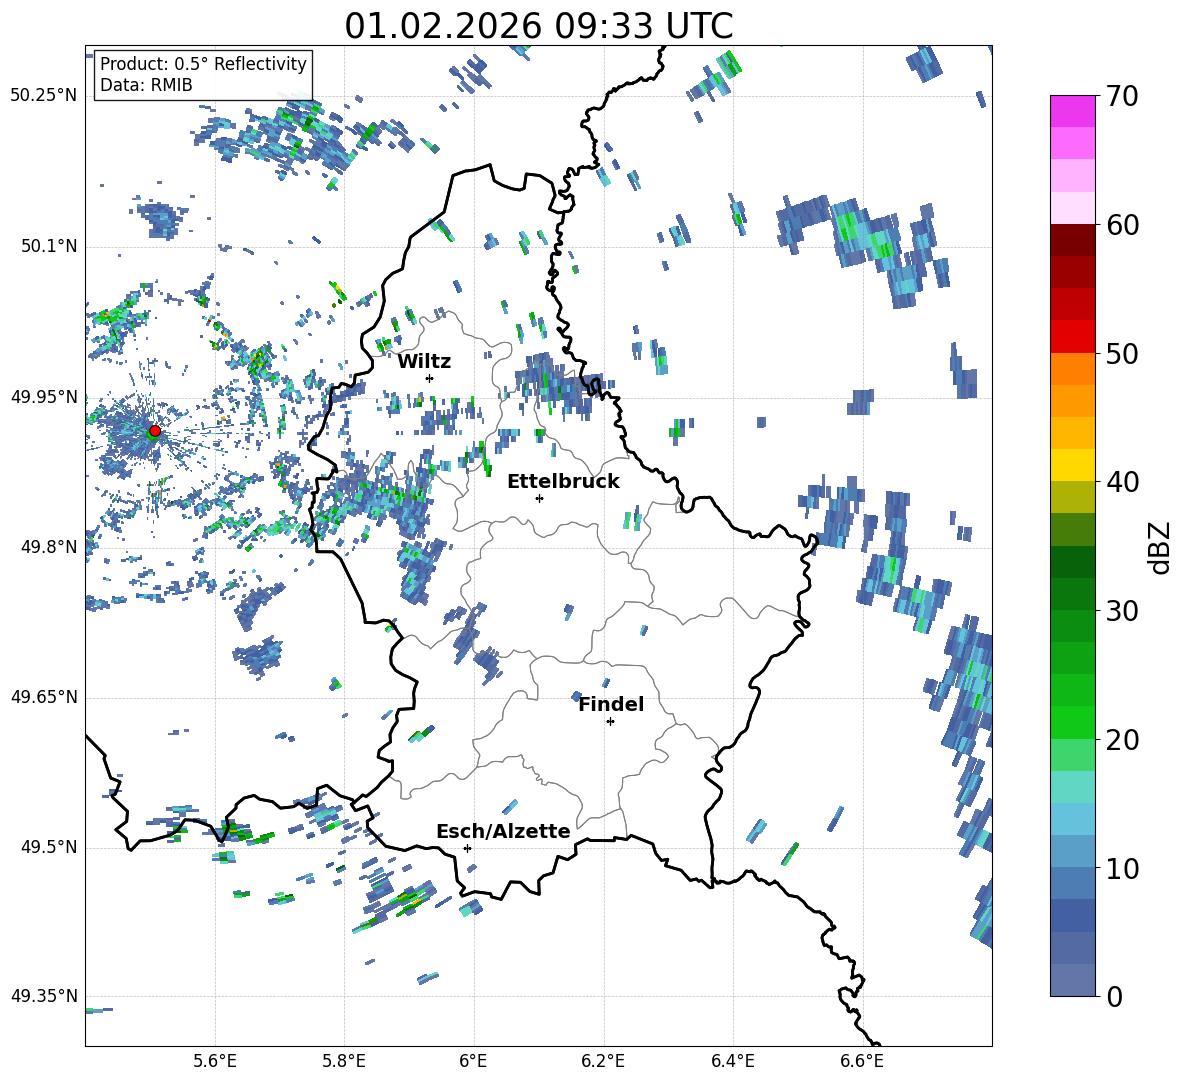Click the Findel station cross marker

(610, 722)
